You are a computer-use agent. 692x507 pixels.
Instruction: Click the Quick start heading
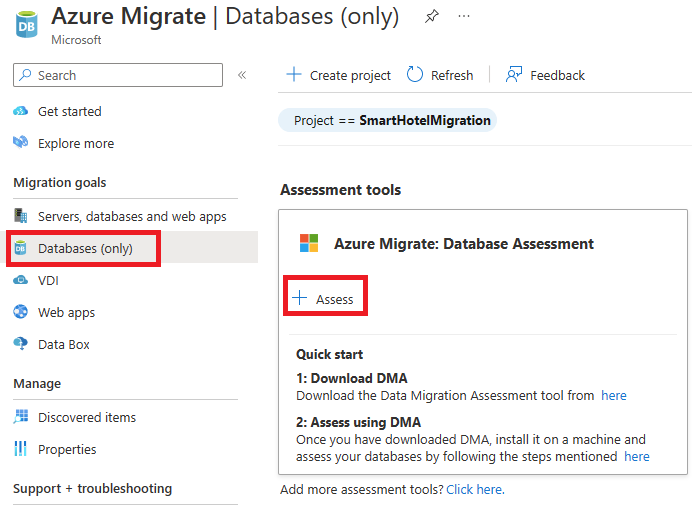pyautogui.click(x=330, y=354)
